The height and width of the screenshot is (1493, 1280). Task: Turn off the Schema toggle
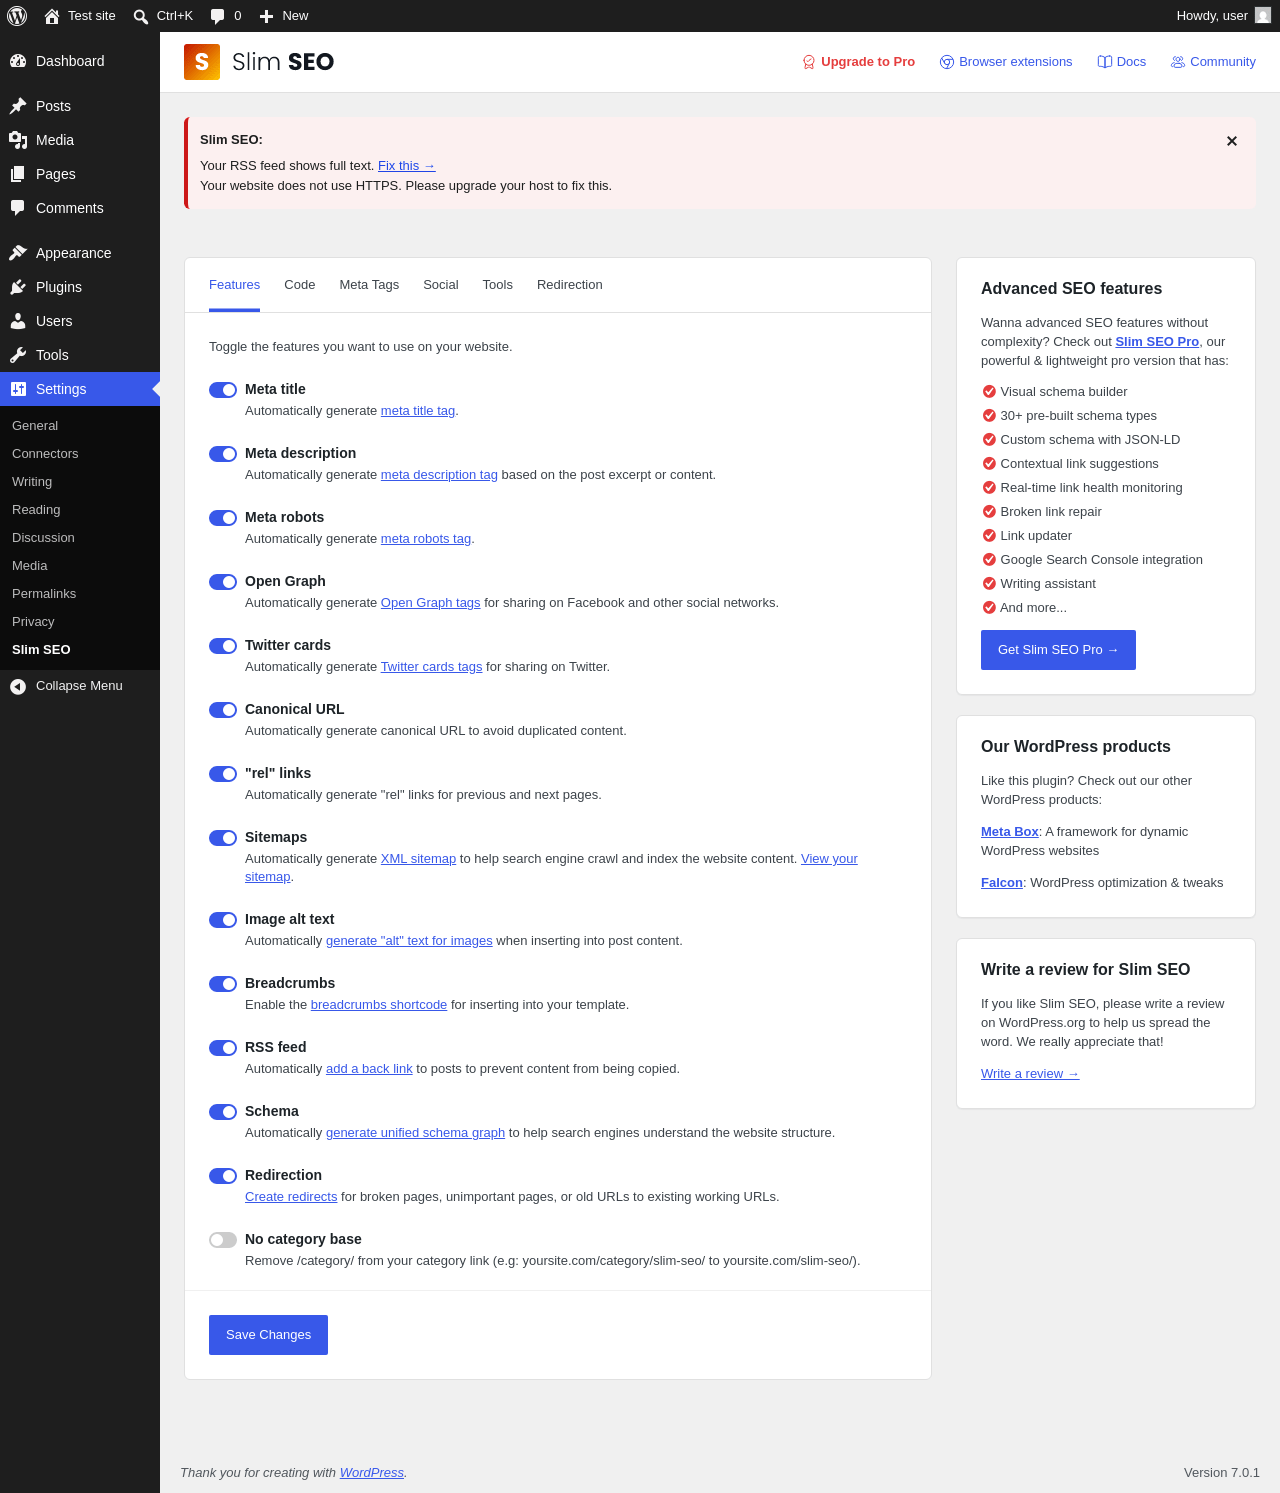pos(223,1112)
